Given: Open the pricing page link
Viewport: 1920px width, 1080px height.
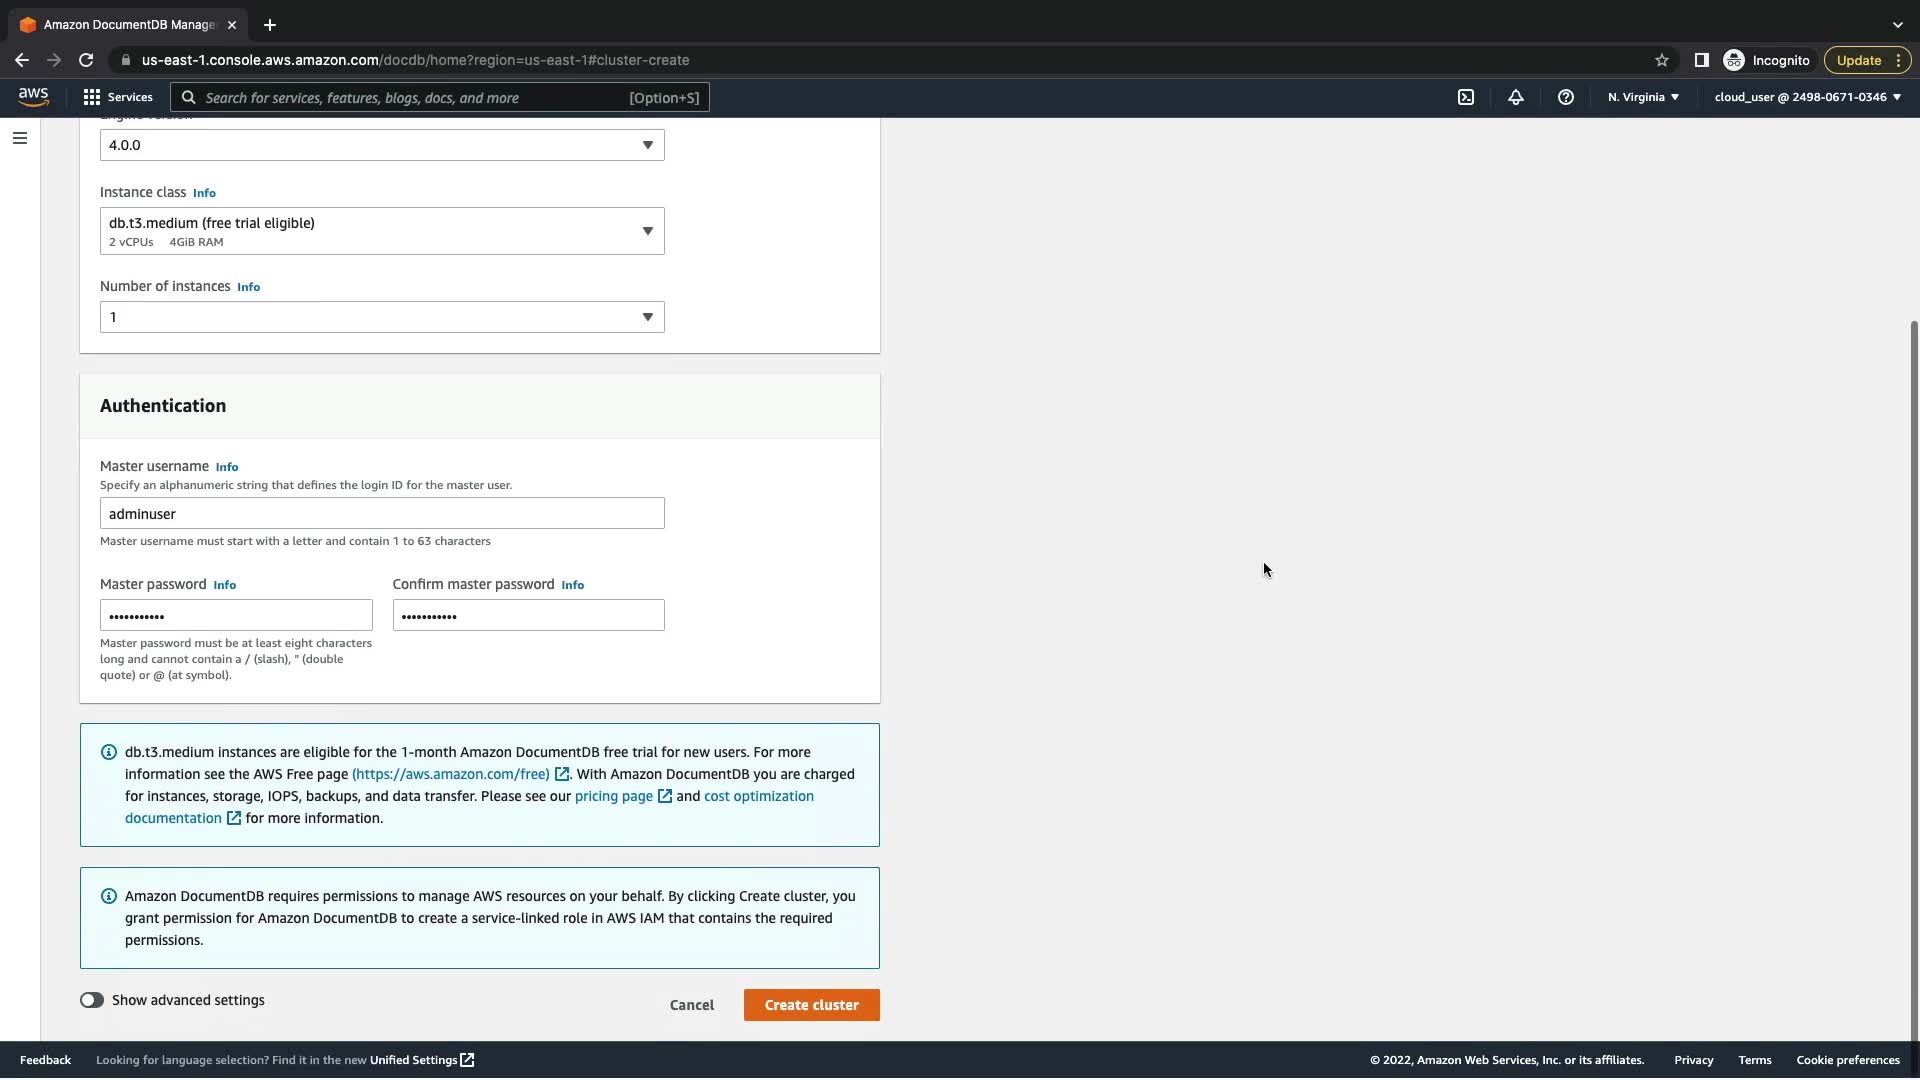Looking at the screenshot, I should pyautogui.click(x=613, y=796).
